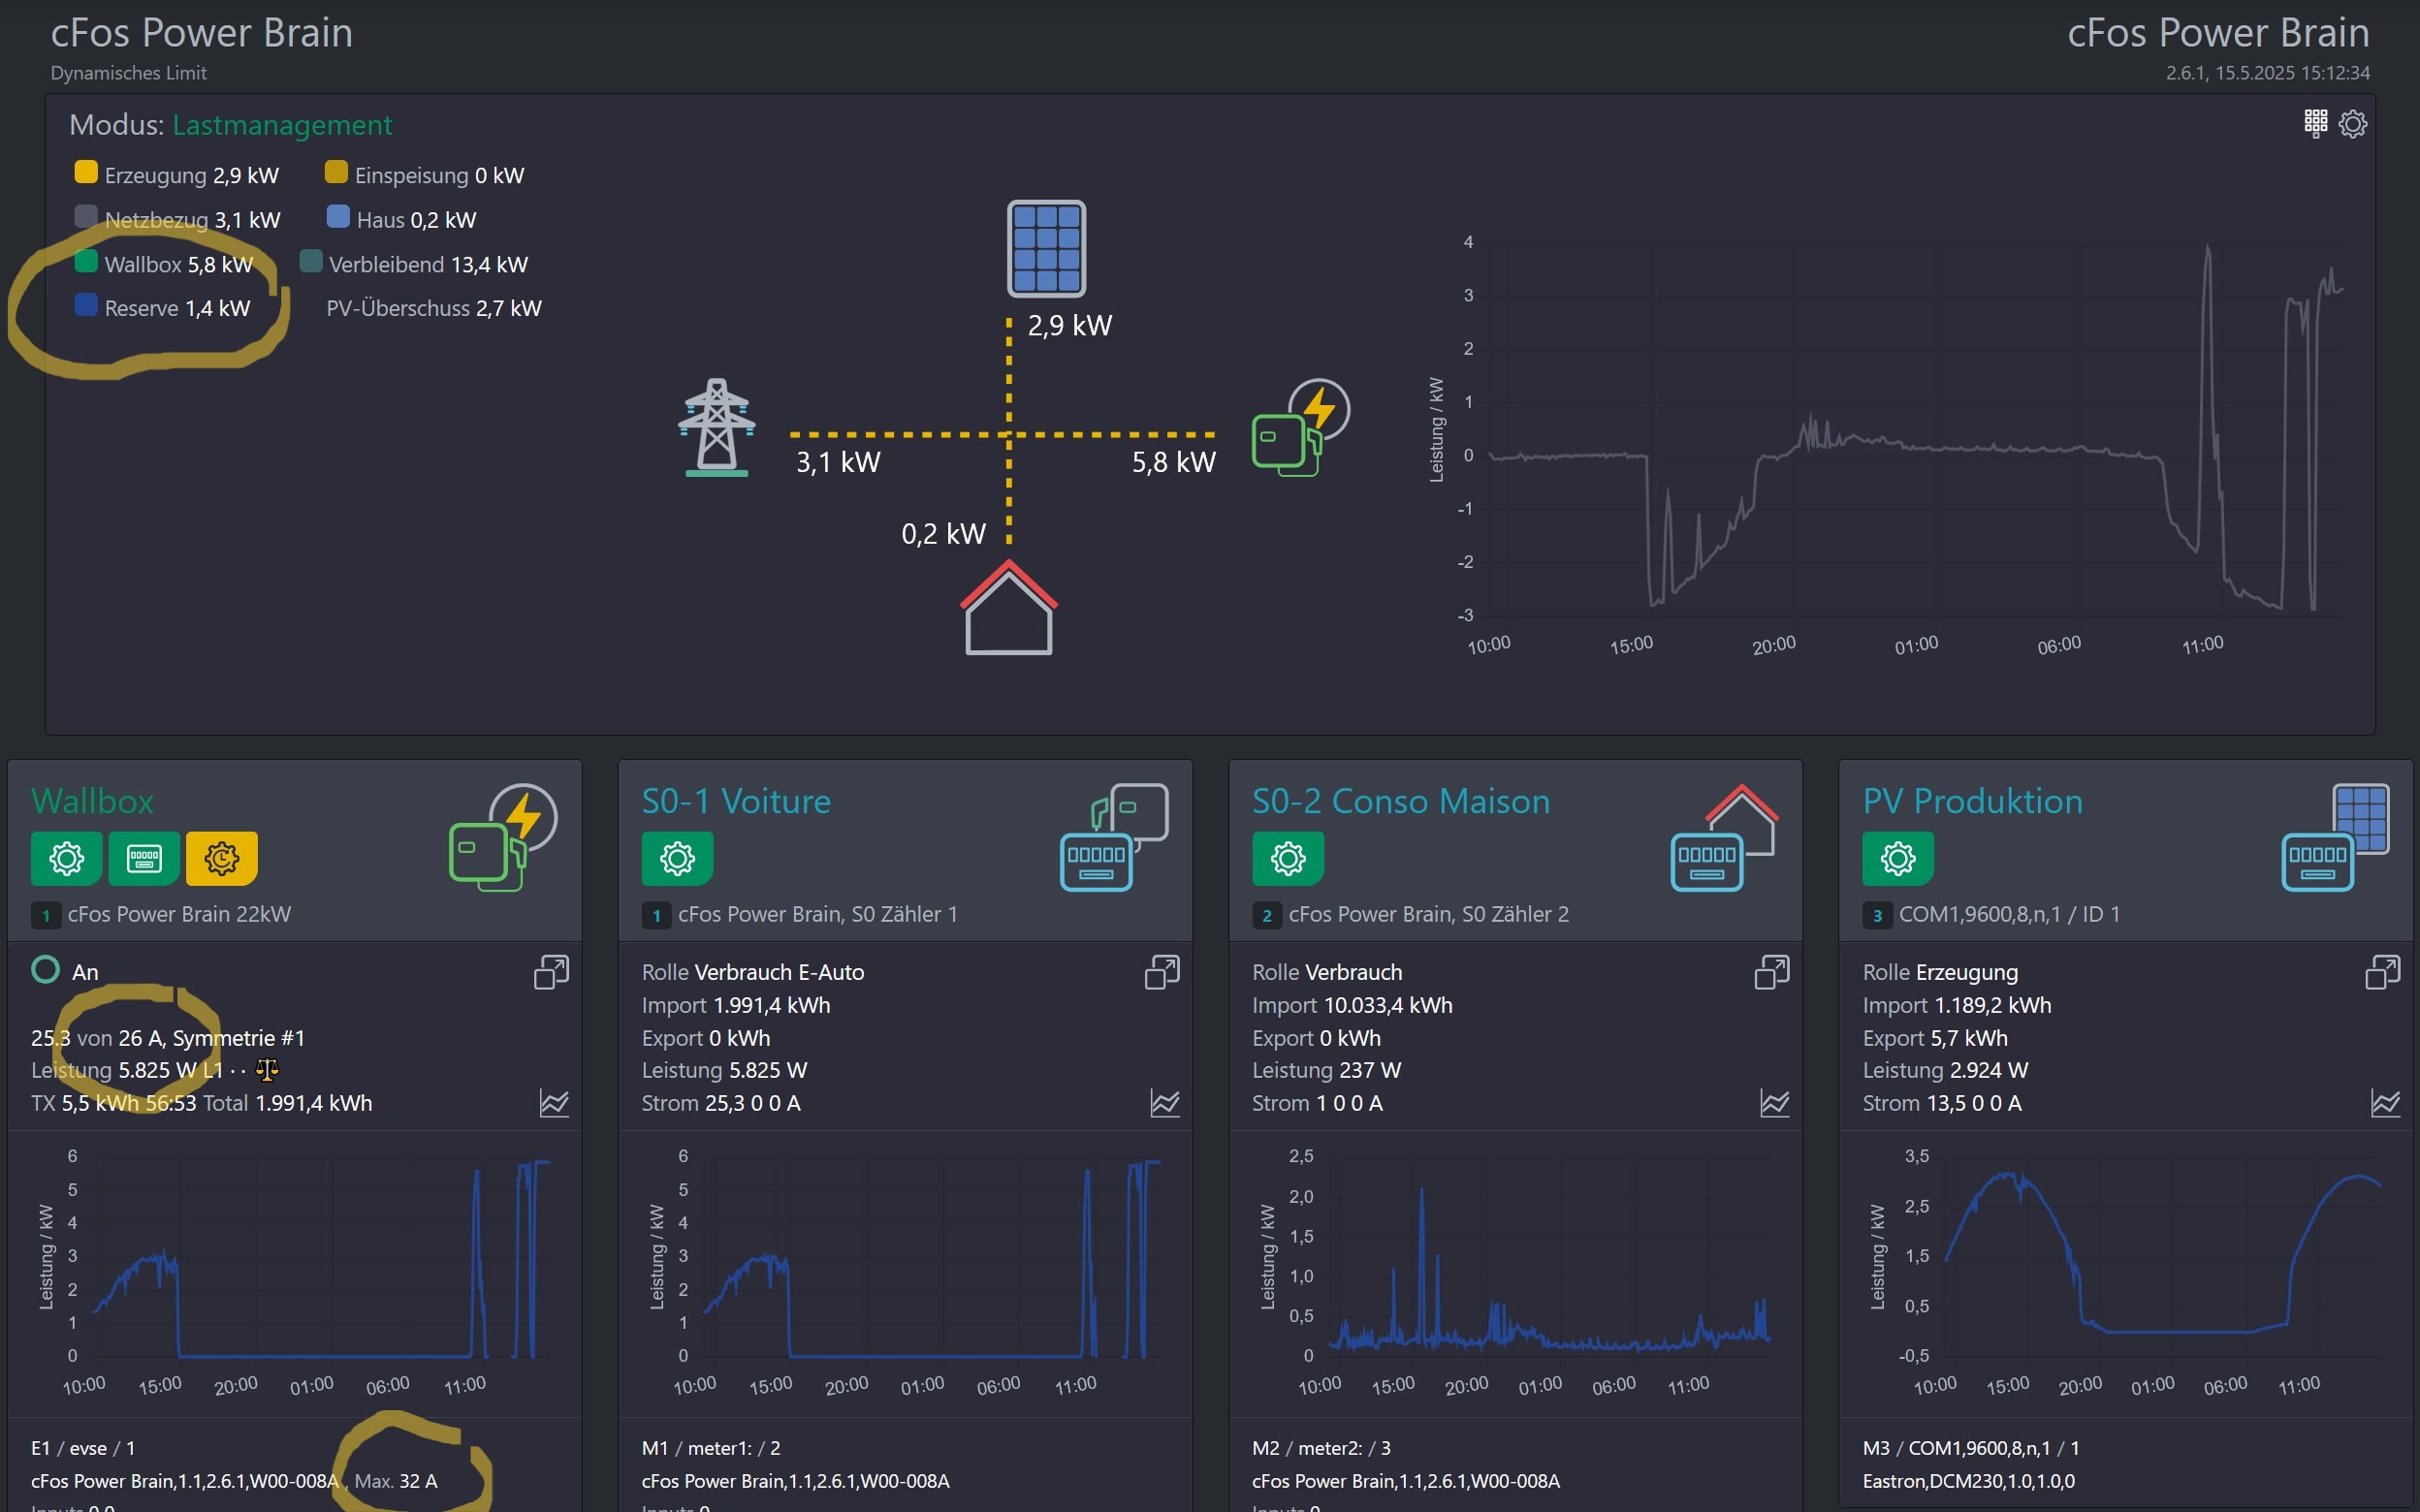
Task: Click 'Import 10.033,4 kWh' value
Action: [1352, 1005]
